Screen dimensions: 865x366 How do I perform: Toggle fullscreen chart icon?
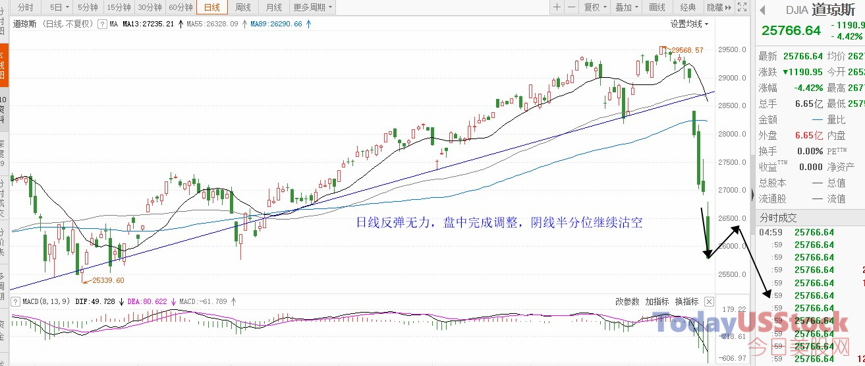tap(742, 7)
